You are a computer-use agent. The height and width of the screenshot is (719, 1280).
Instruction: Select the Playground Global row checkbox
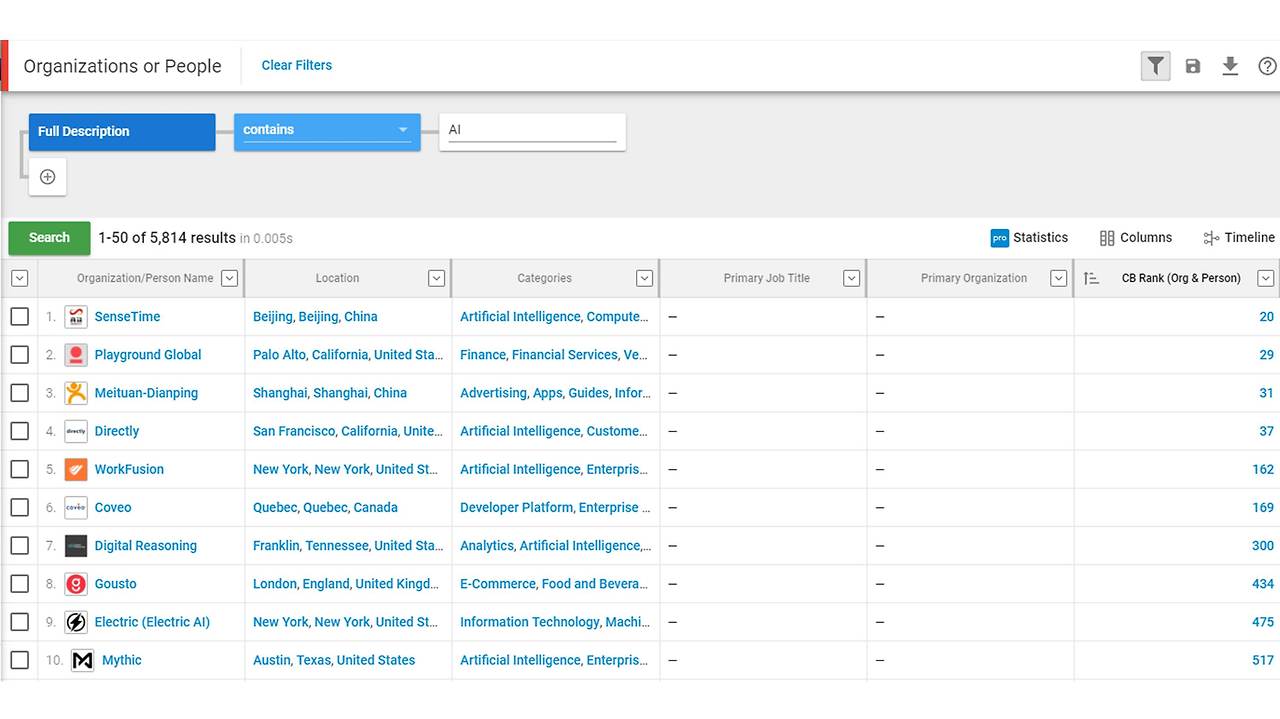[x=20, y=355]
